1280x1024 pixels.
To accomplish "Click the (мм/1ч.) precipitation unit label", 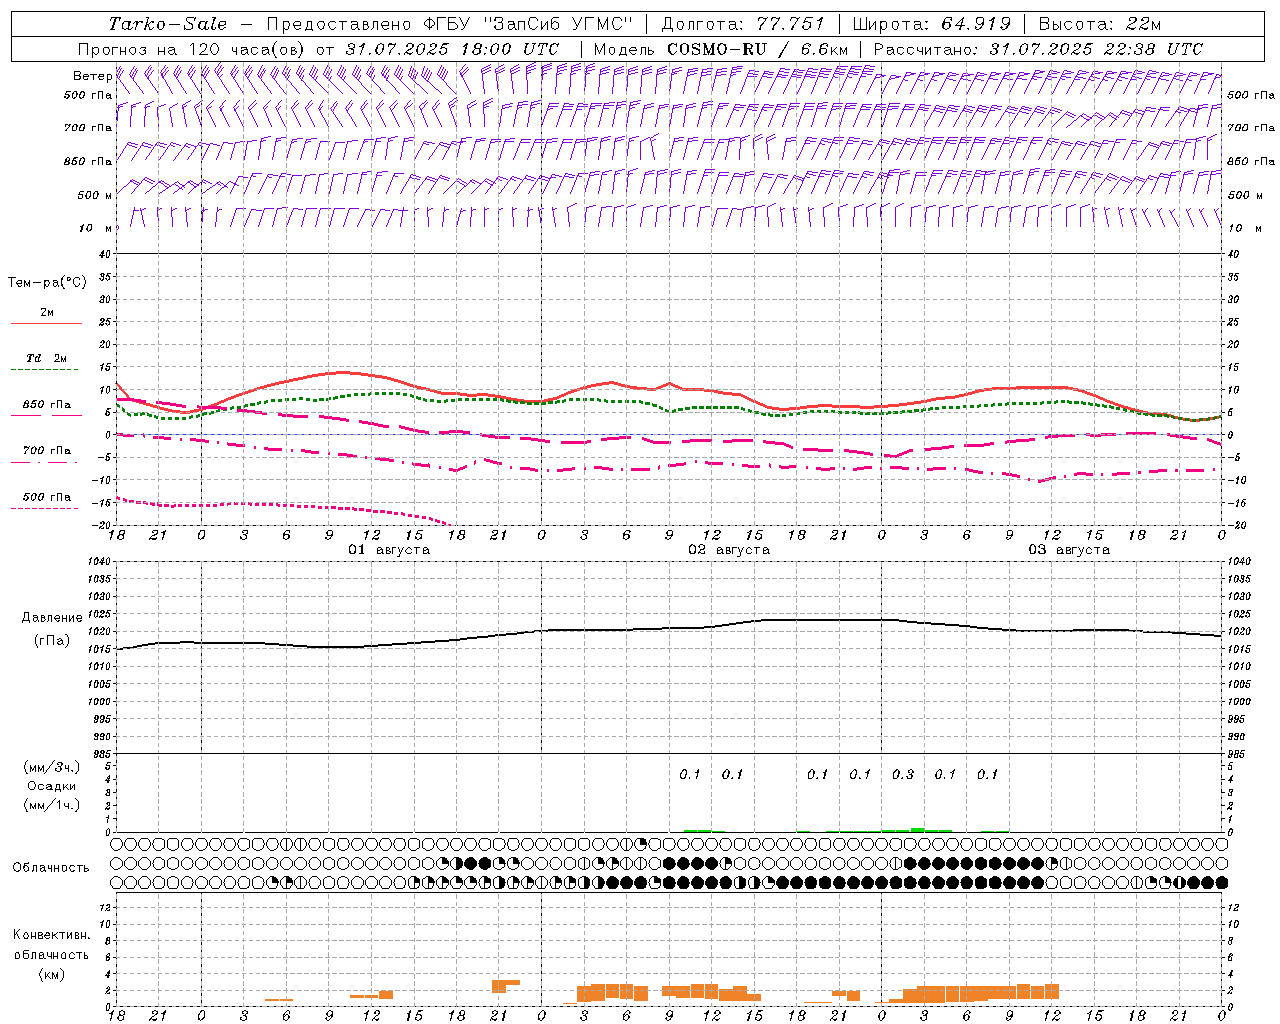I will tap(52, 805).
